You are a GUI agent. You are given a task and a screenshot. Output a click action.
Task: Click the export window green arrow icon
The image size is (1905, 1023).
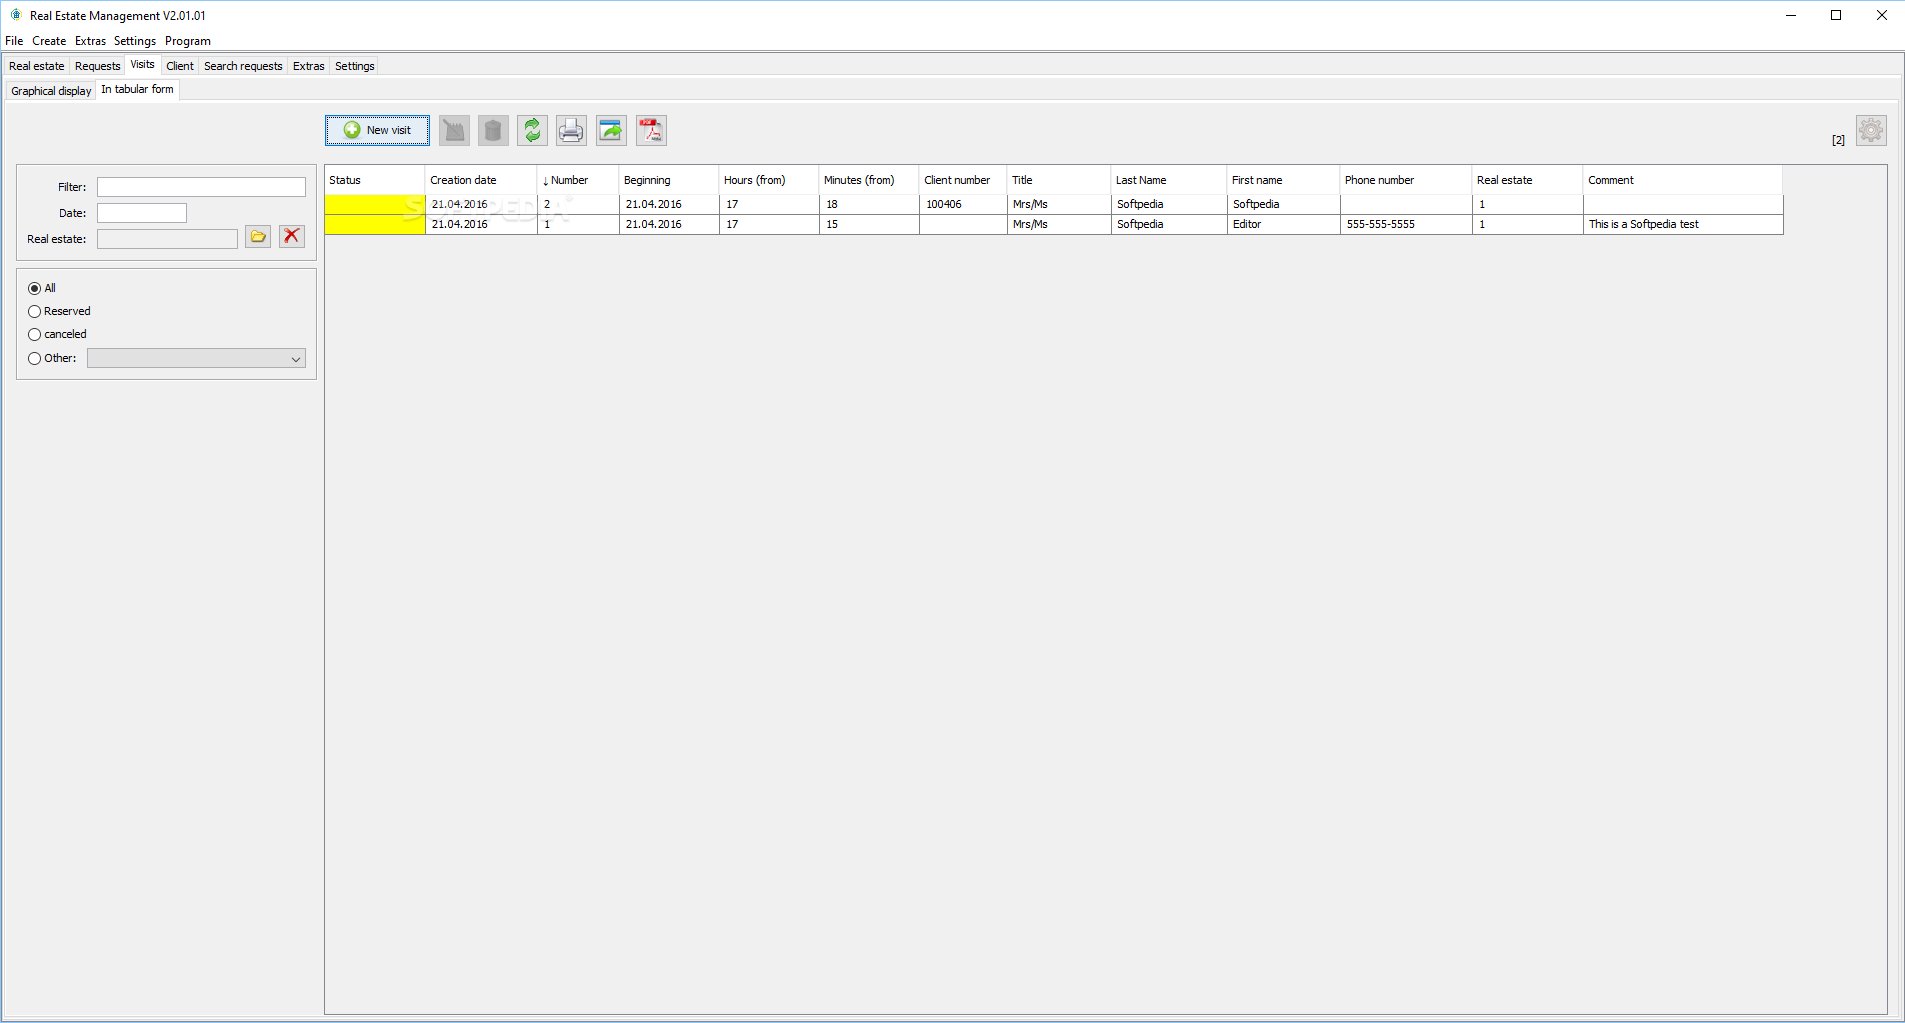coord(611,130)
